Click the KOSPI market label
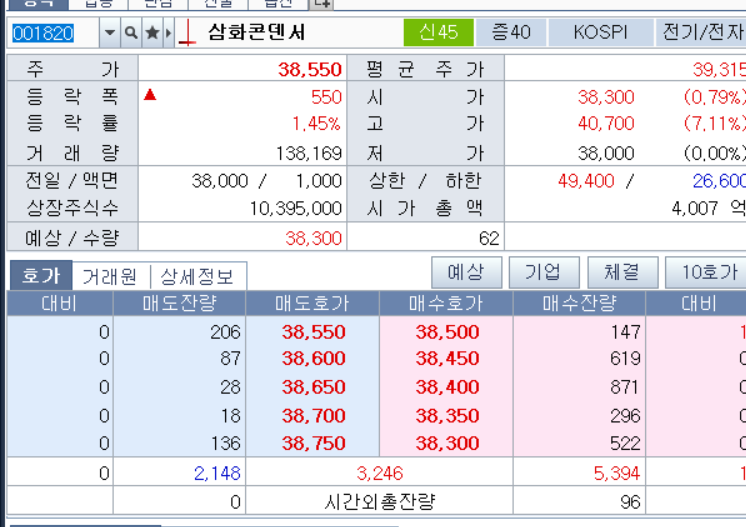Image resolution: width=746 pixels, height=527 pixels. (600, 32)
